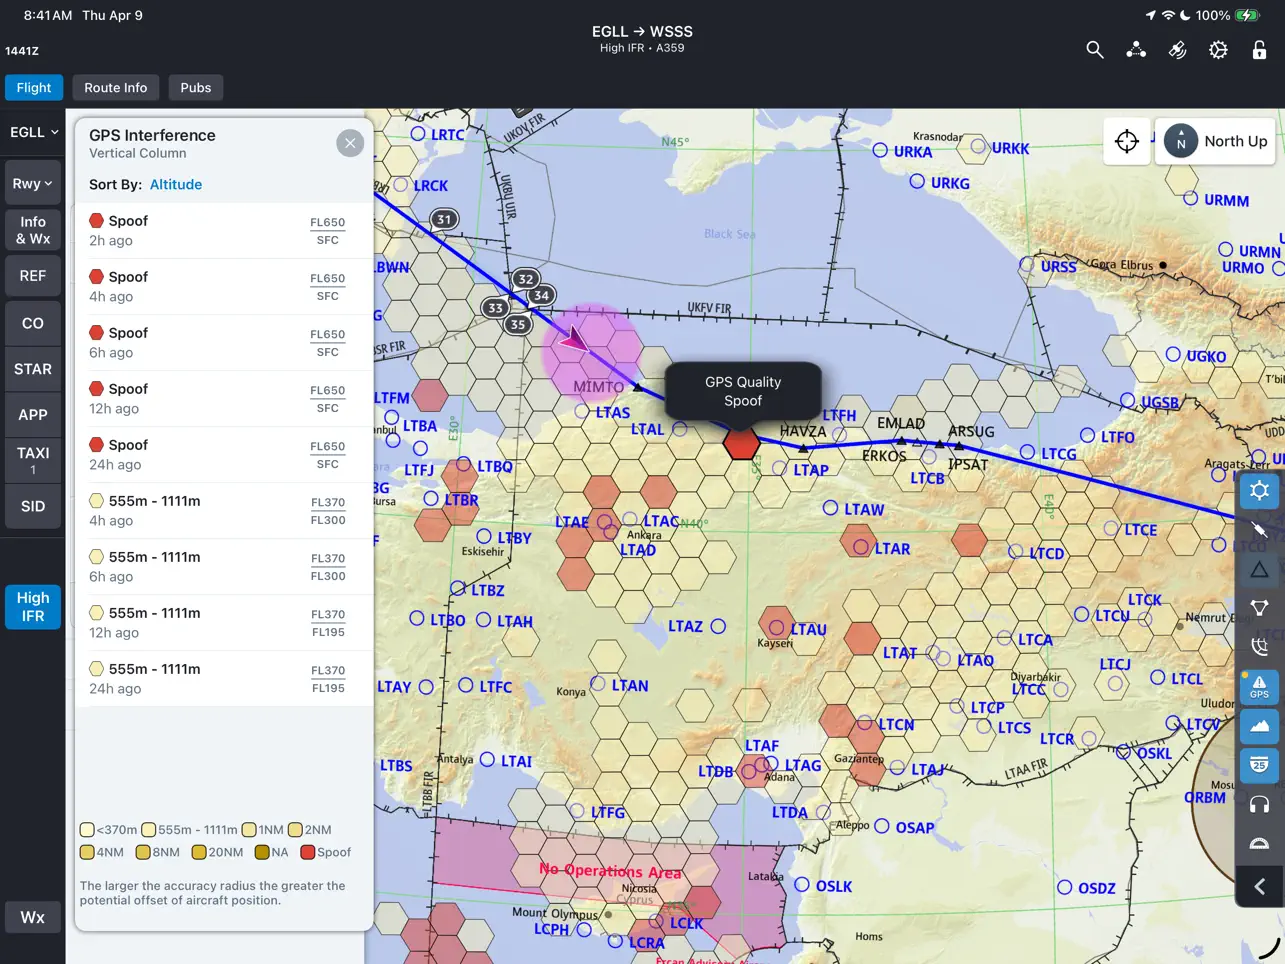The width and height of the screenshot is (1285, 964).
Task: Switch to the Route Info tab
Action: [x=116, y=88]
